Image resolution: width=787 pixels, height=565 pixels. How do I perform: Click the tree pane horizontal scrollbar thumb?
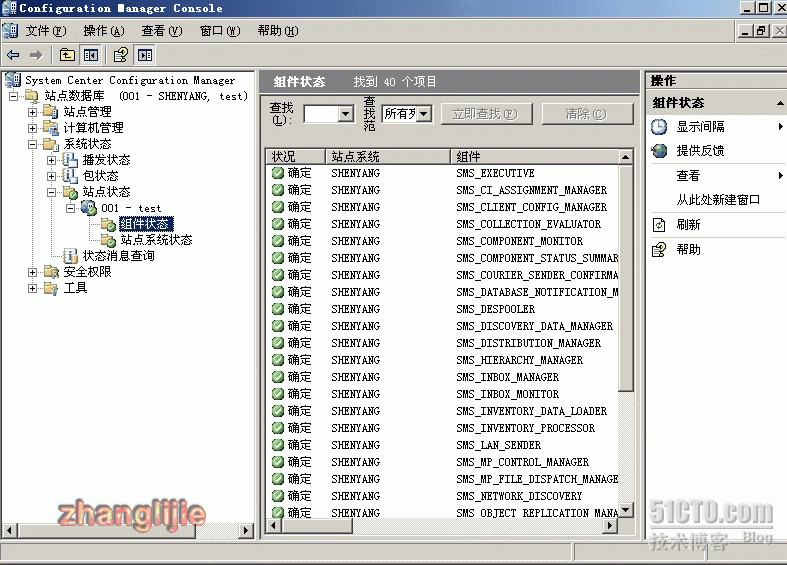106,530
